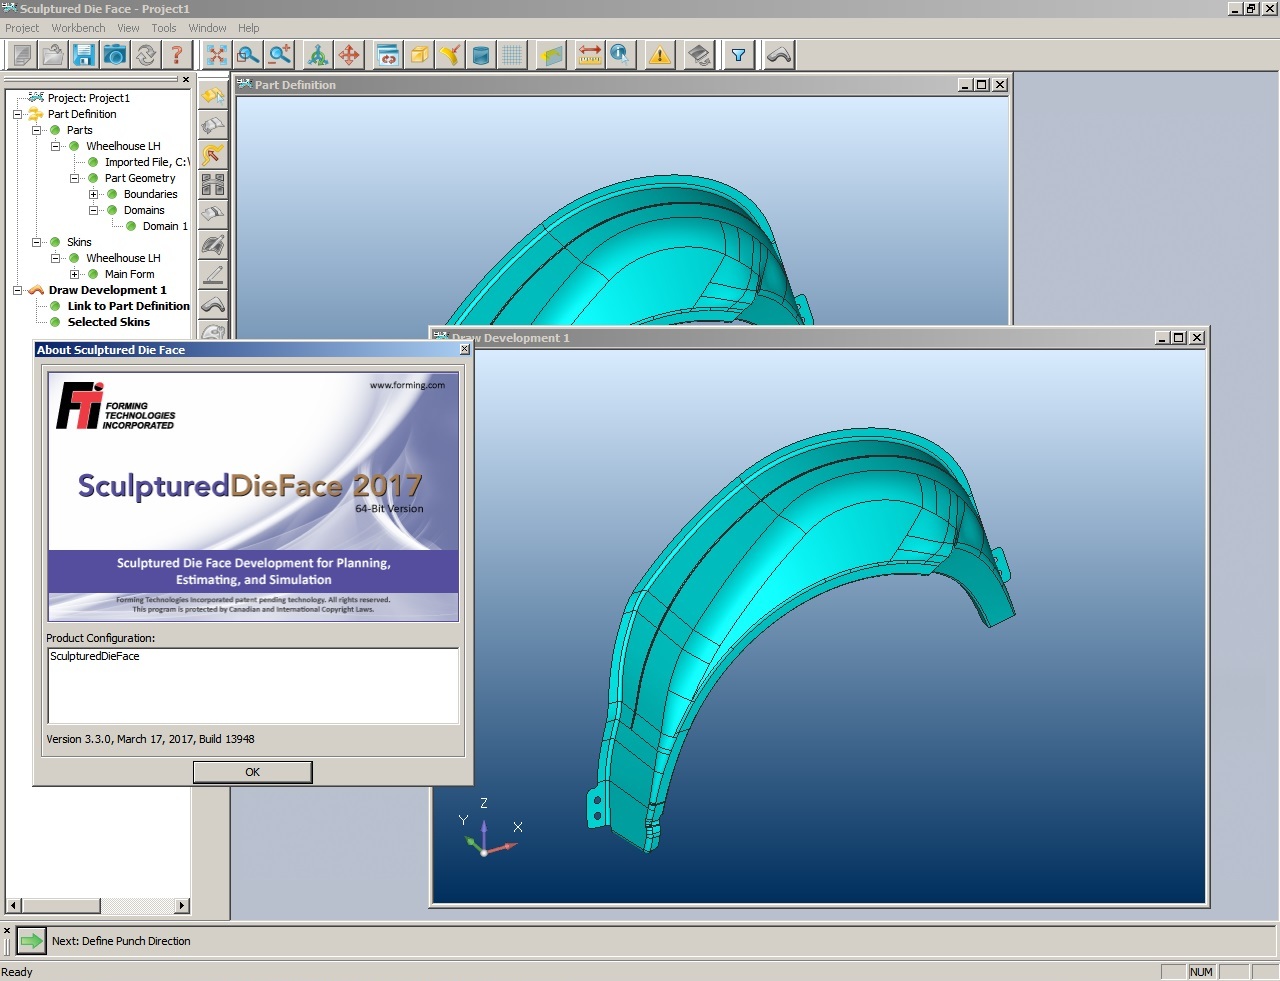This screenshot has width=1280, height=981.
Task: Select the zoom window magnifier icon
Action: pyautogui.click(x=248, y=55)
